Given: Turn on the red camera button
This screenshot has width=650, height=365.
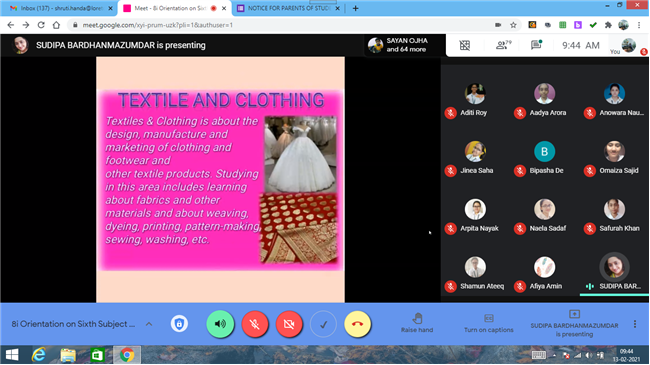Looking at the screenshot, I should 289,324.
